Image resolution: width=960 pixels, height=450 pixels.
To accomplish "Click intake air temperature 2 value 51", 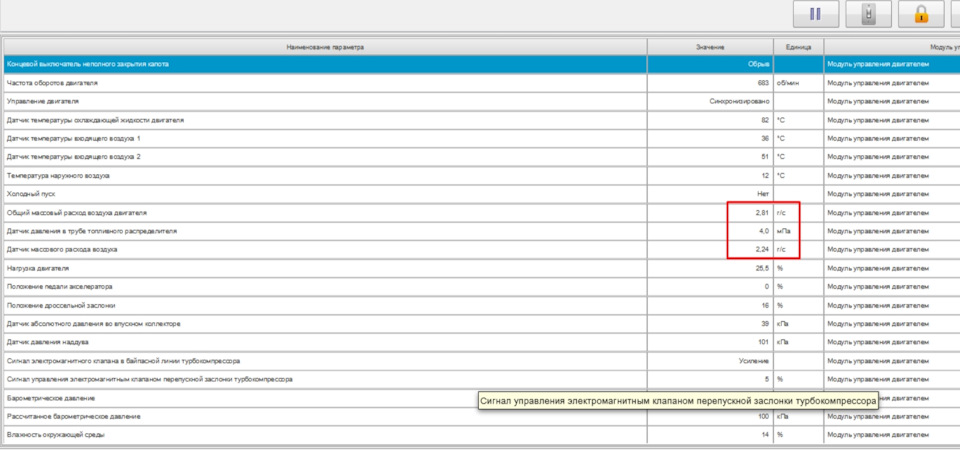I will point(765,157).
